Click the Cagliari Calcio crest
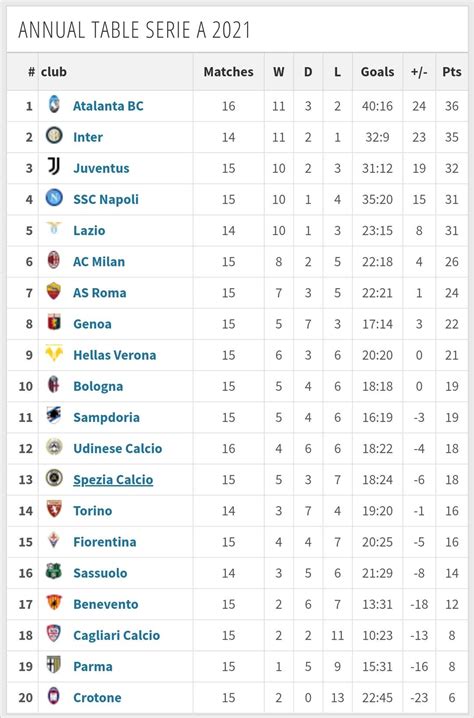This screenshot has width=474, height=718. (x=54, y=633)
